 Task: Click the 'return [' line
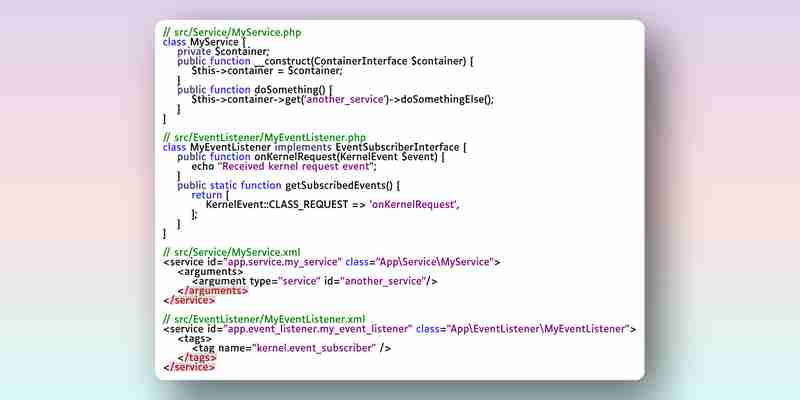click(x=210, y=195)
